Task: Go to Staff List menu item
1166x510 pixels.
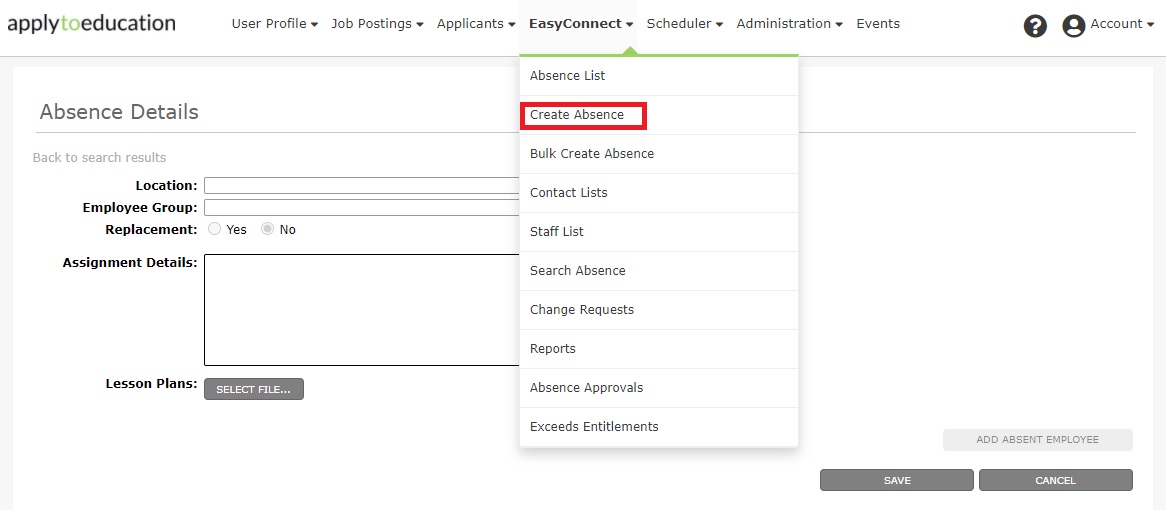Action: [557, 232]
